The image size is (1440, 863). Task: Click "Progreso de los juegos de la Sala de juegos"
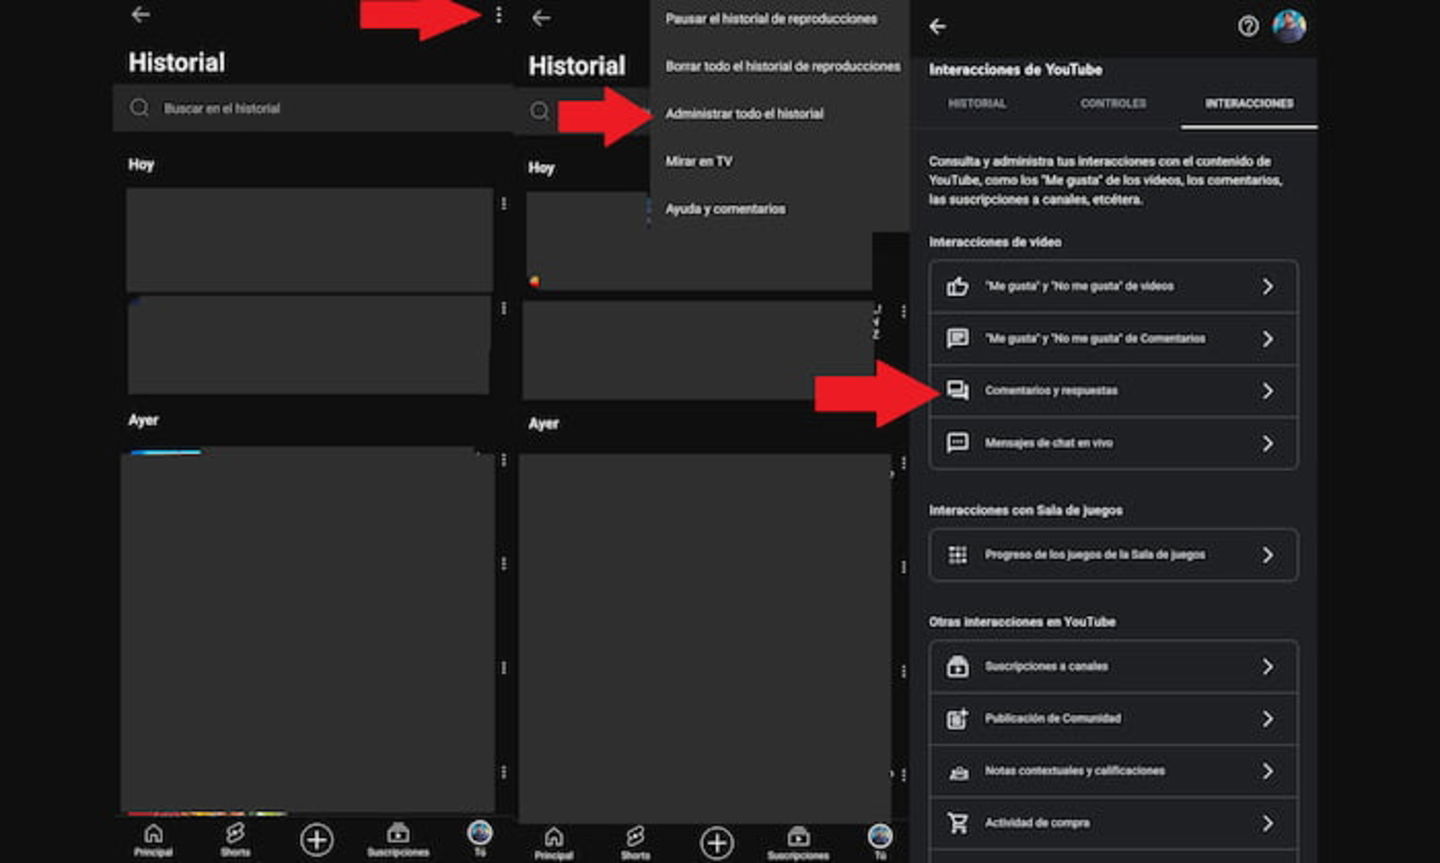1095,555
